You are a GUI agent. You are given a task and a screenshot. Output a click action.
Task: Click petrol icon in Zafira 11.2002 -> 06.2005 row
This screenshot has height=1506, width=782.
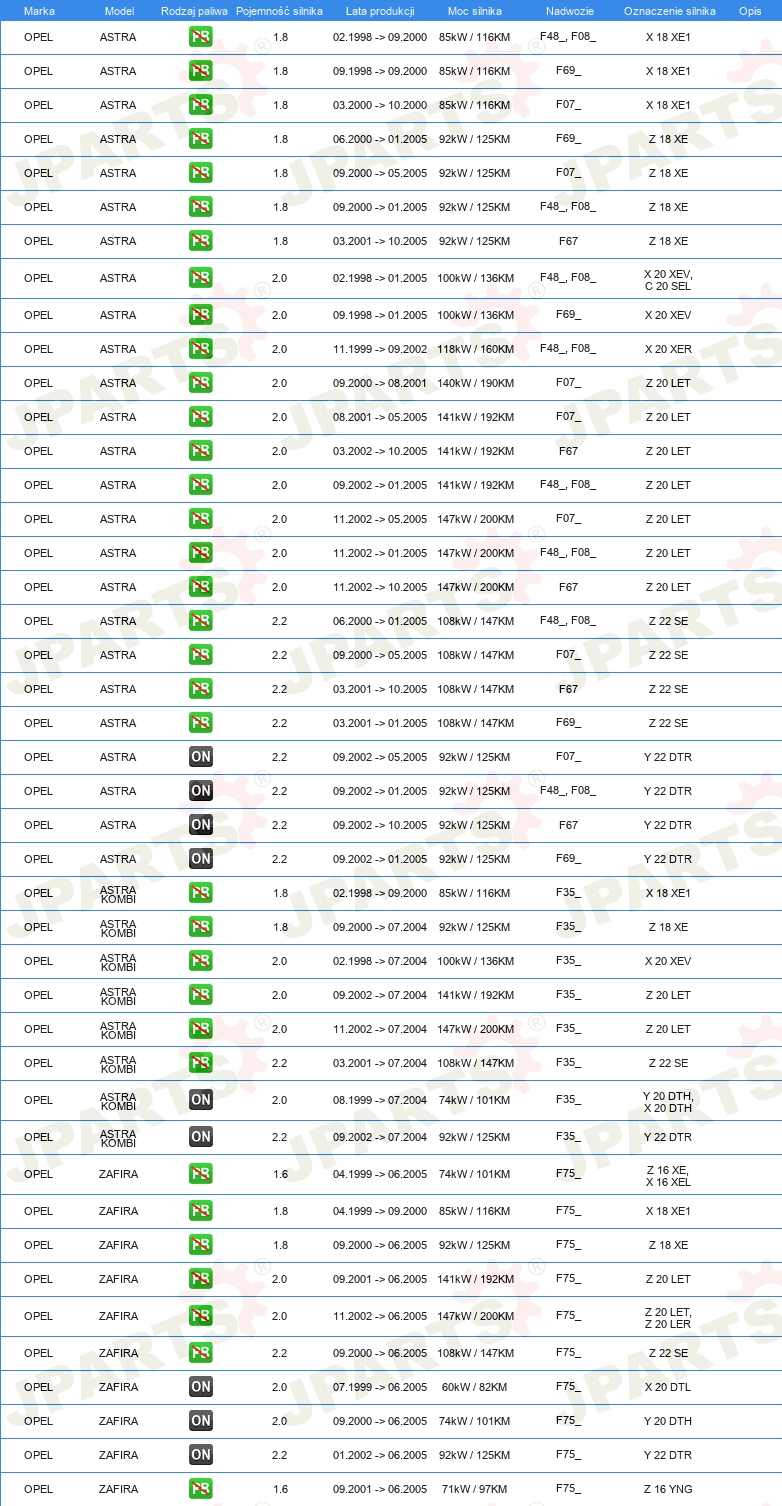(x=200, y=1316)
